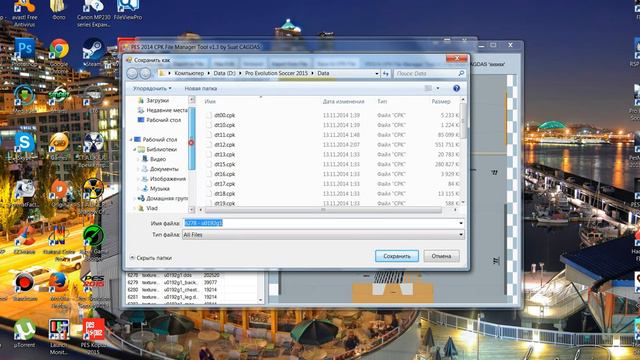The width and height of the screenshot is (640, 360).
Task: Open Origin desktop shortcut
Action: pyautogui.click(x=59, y=191)
